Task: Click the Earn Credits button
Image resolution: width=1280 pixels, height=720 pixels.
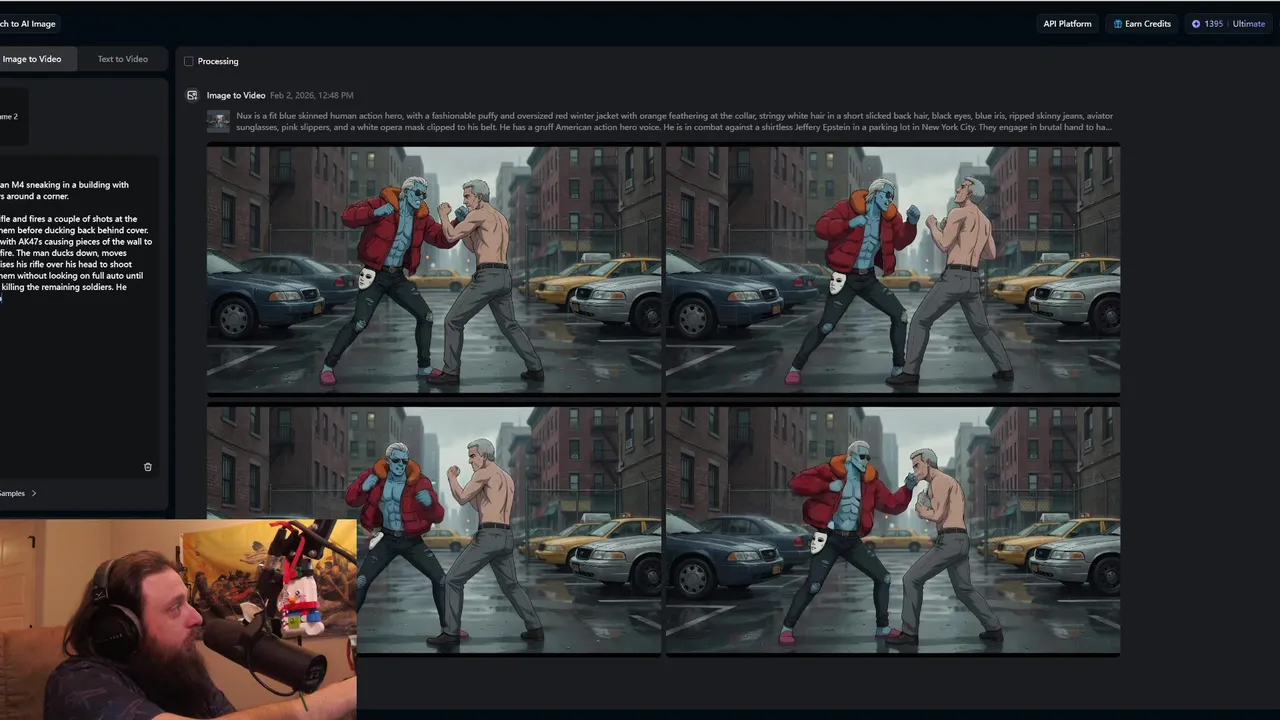Action: click(x=1142, y=24)
